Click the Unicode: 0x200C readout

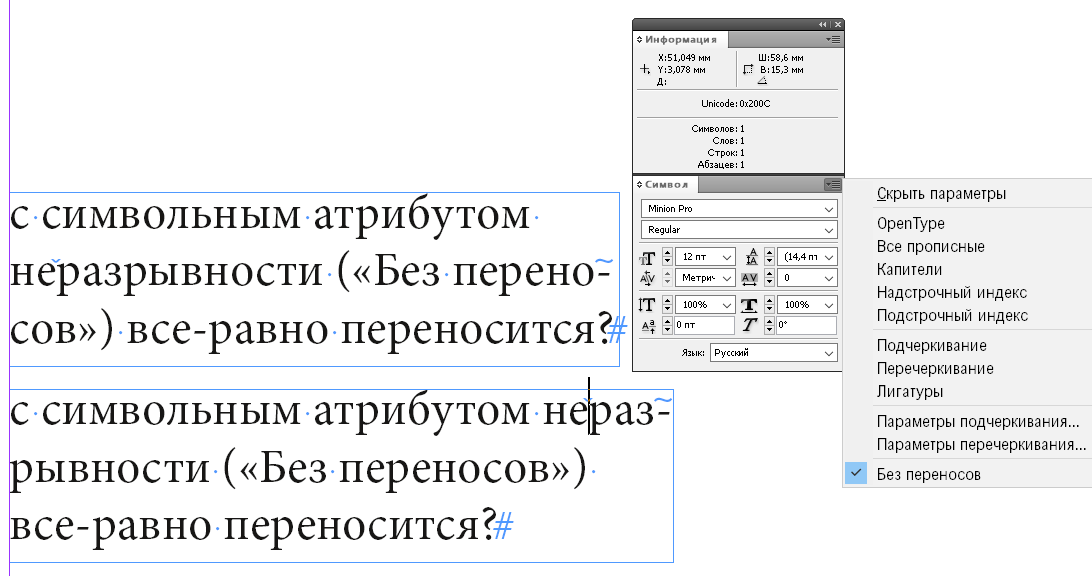[735, 104]
